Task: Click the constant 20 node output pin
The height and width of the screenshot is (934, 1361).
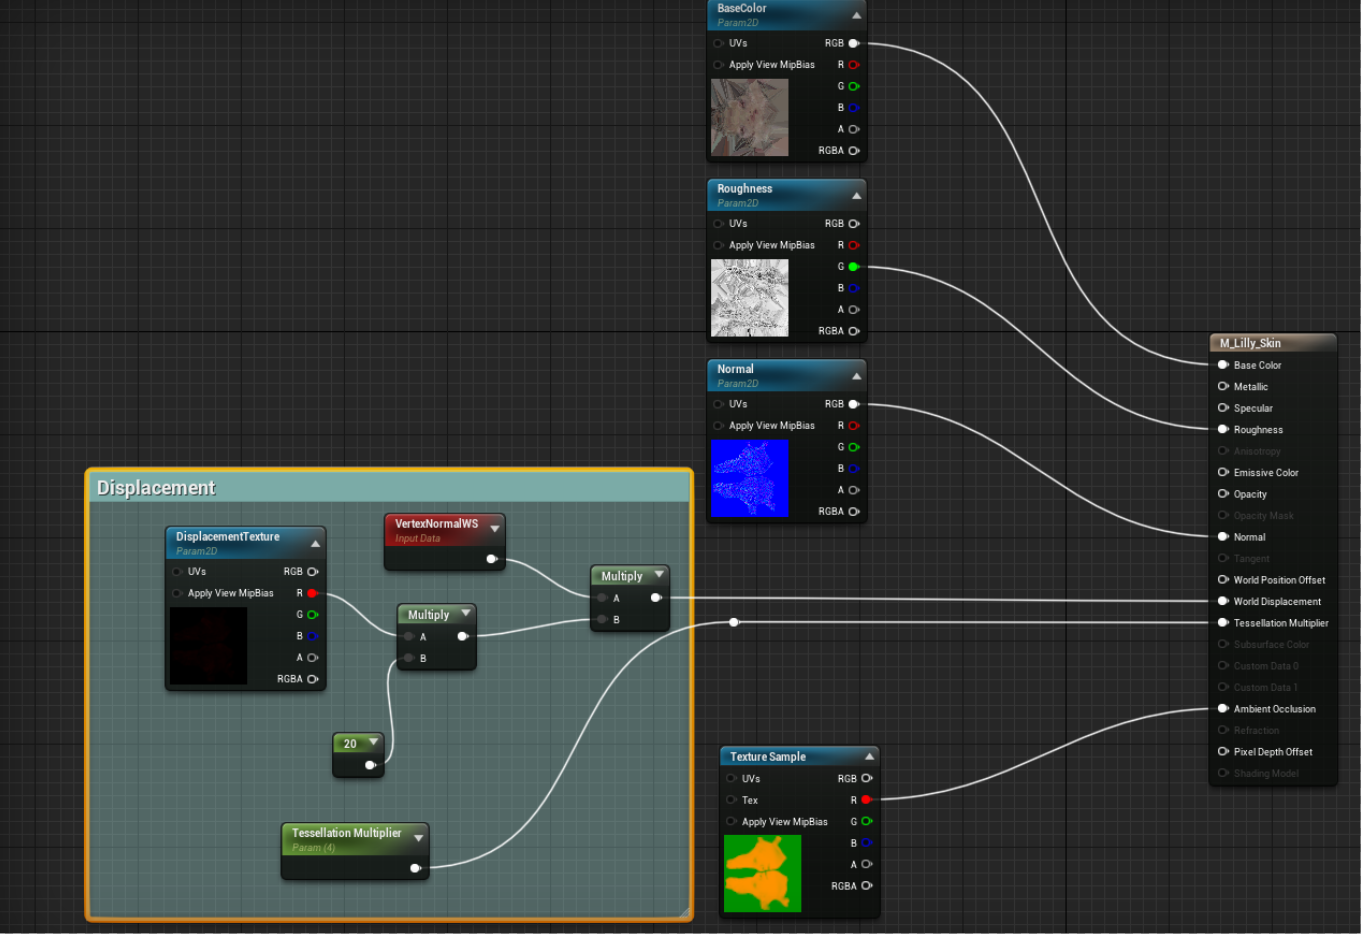Action: pos(370,765)
